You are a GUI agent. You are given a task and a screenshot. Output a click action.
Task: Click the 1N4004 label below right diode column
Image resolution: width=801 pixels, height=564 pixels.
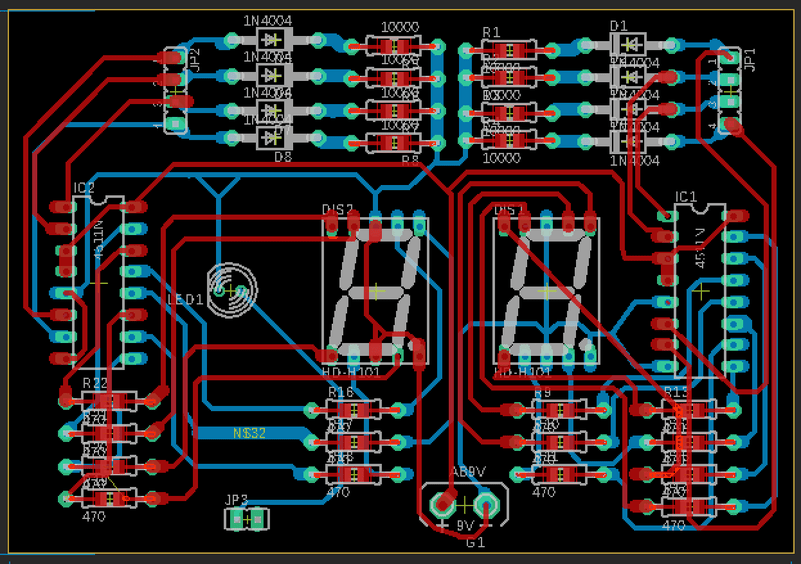(x=635, y=161)
